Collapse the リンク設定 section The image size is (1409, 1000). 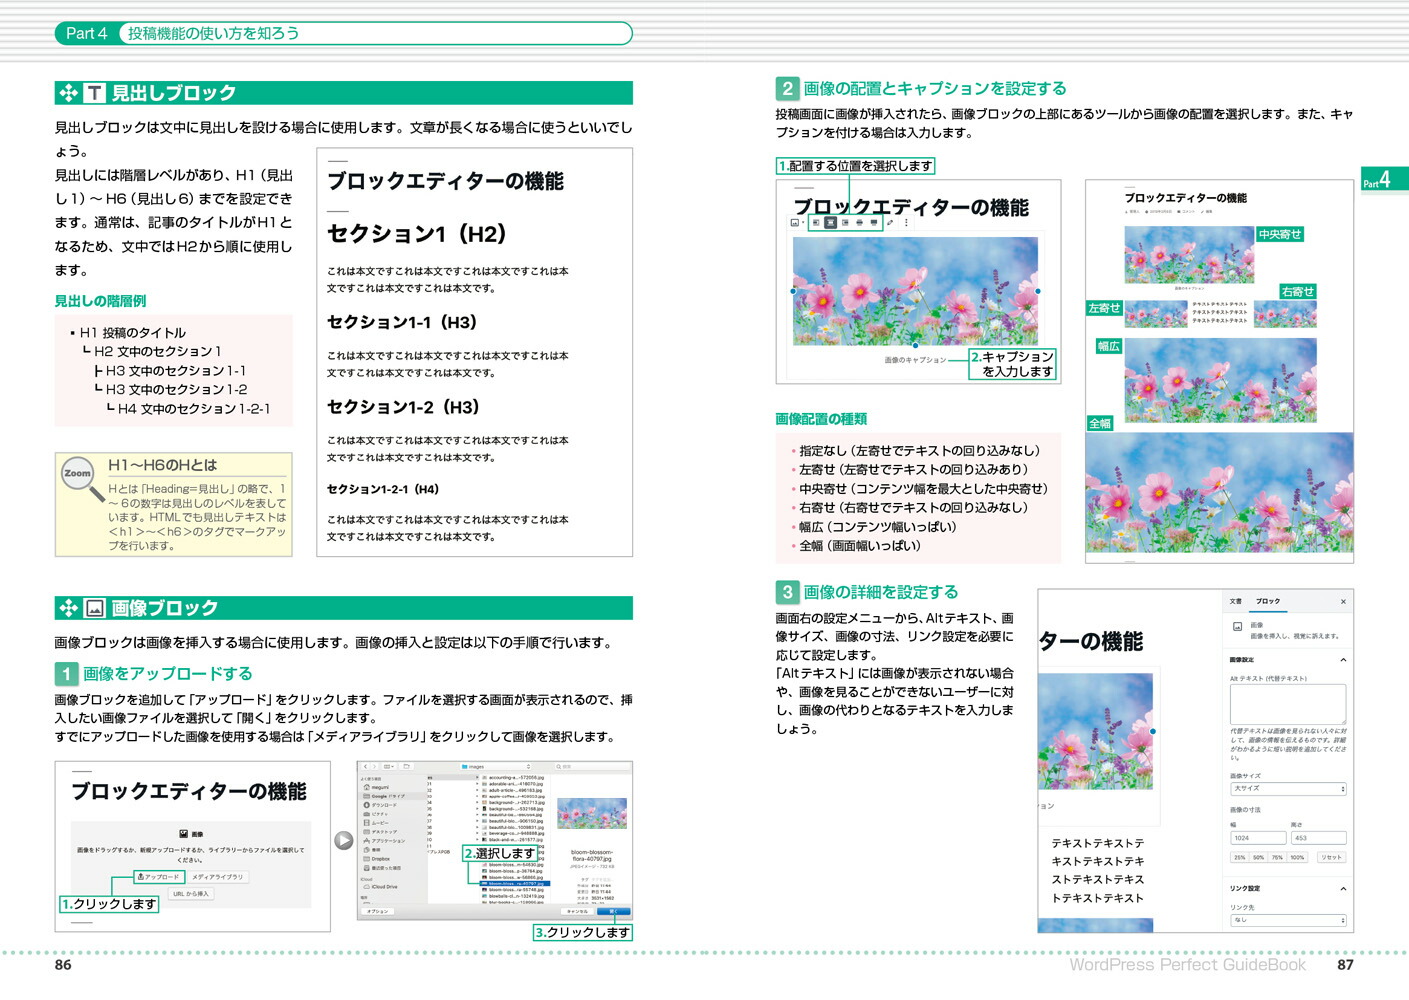tap(1343, 889)
